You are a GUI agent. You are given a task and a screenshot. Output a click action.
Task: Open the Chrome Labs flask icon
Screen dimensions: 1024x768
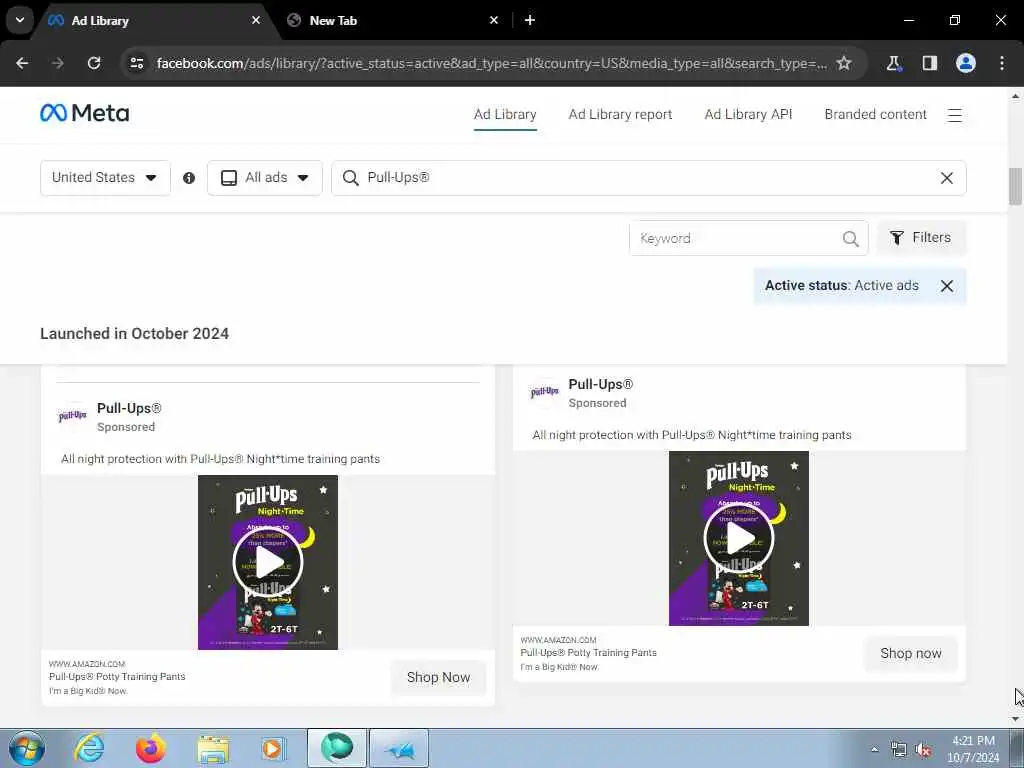pyautogui.click(x=893, y=63)
